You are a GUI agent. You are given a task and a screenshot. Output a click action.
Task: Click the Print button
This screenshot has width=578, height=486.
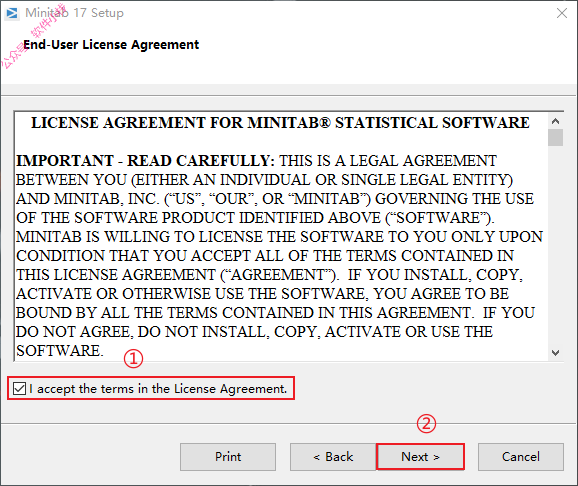(228, 457)
